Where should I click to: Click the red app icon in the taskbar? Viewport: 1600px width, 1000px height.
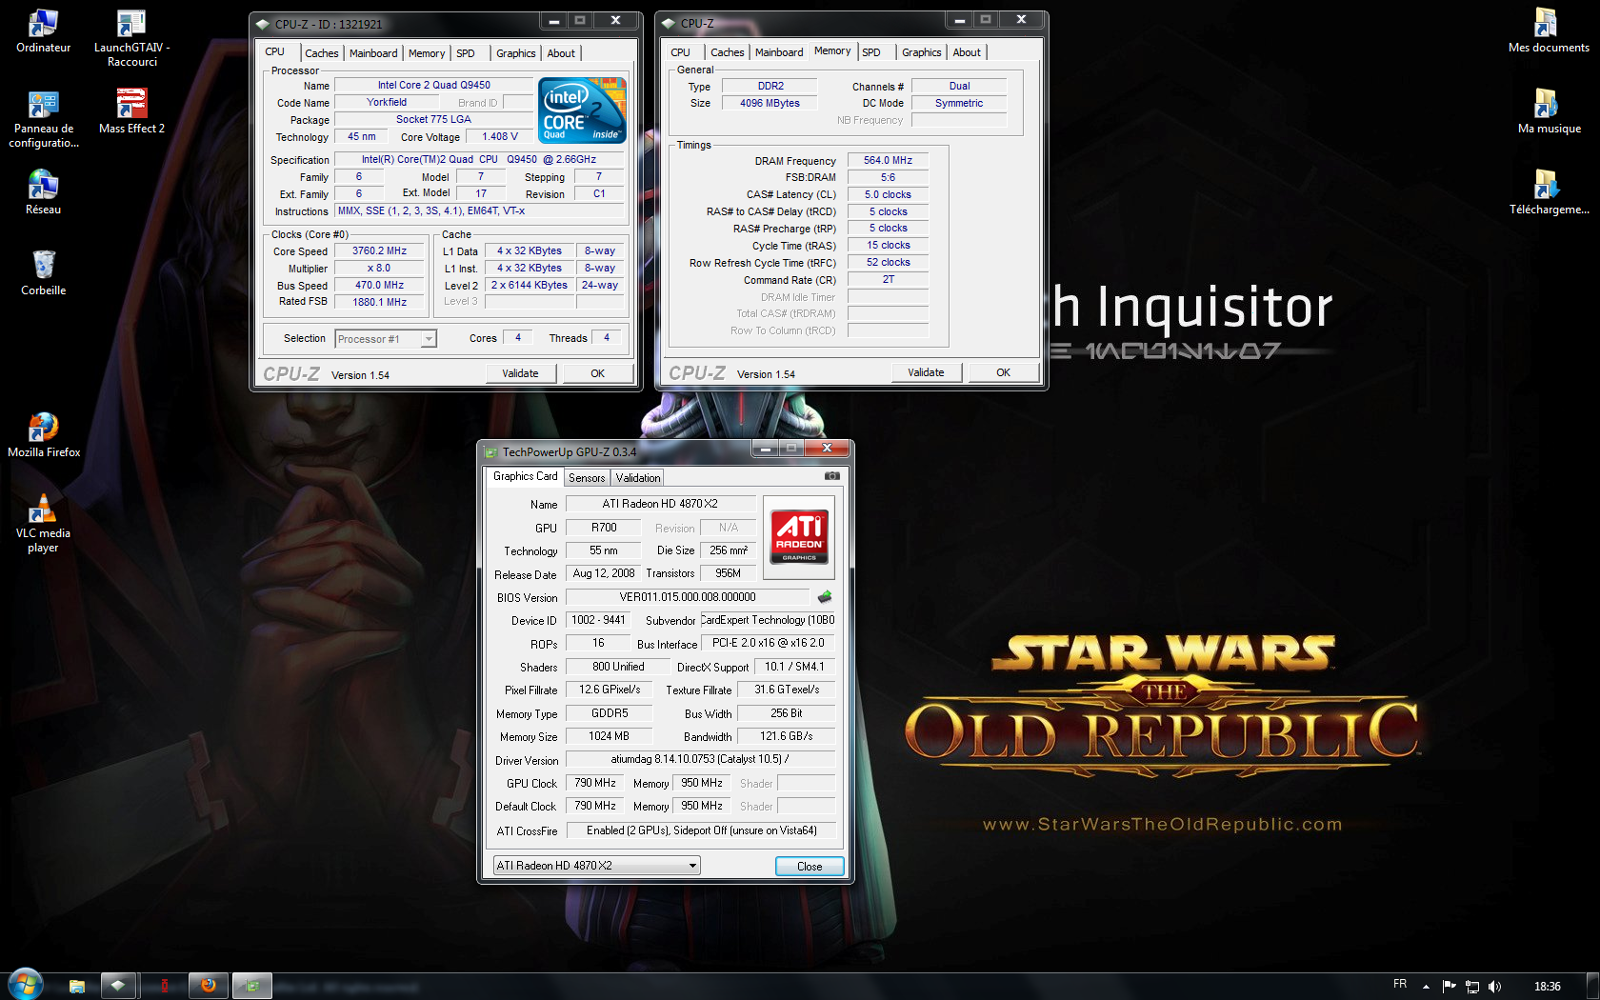[x=164, y=986]
